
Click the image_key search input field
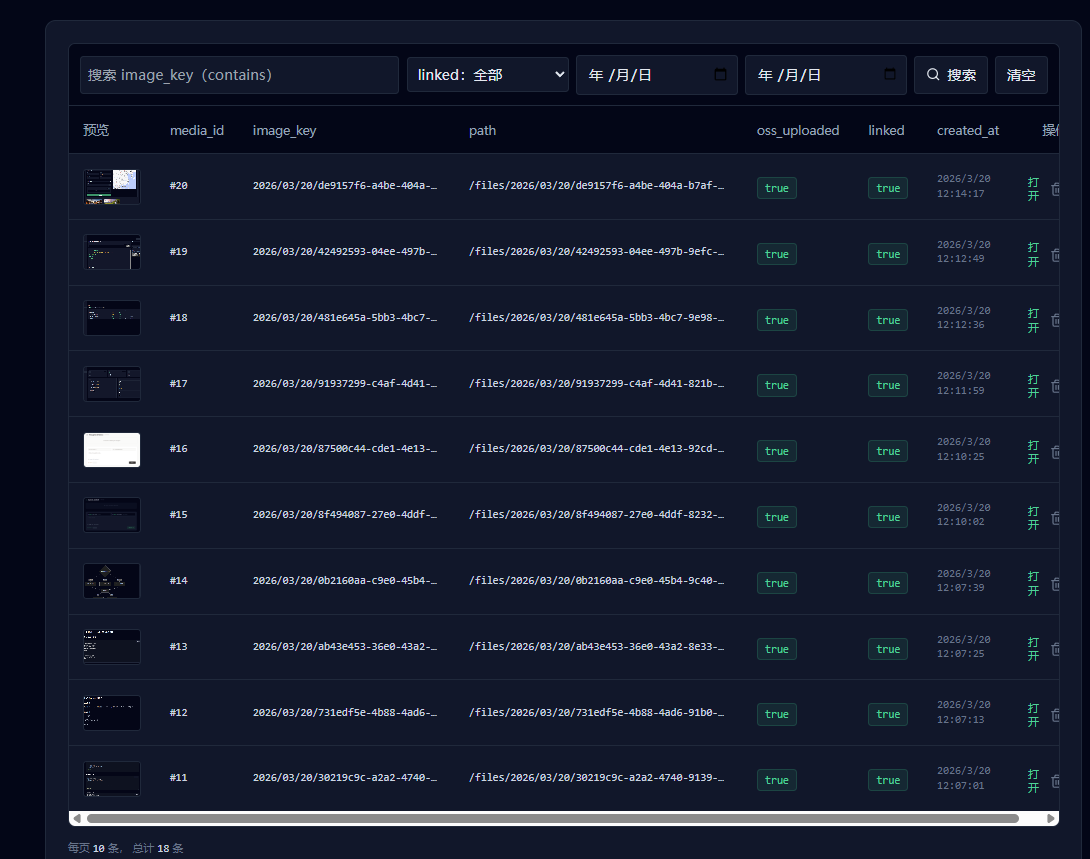point(239,75)
